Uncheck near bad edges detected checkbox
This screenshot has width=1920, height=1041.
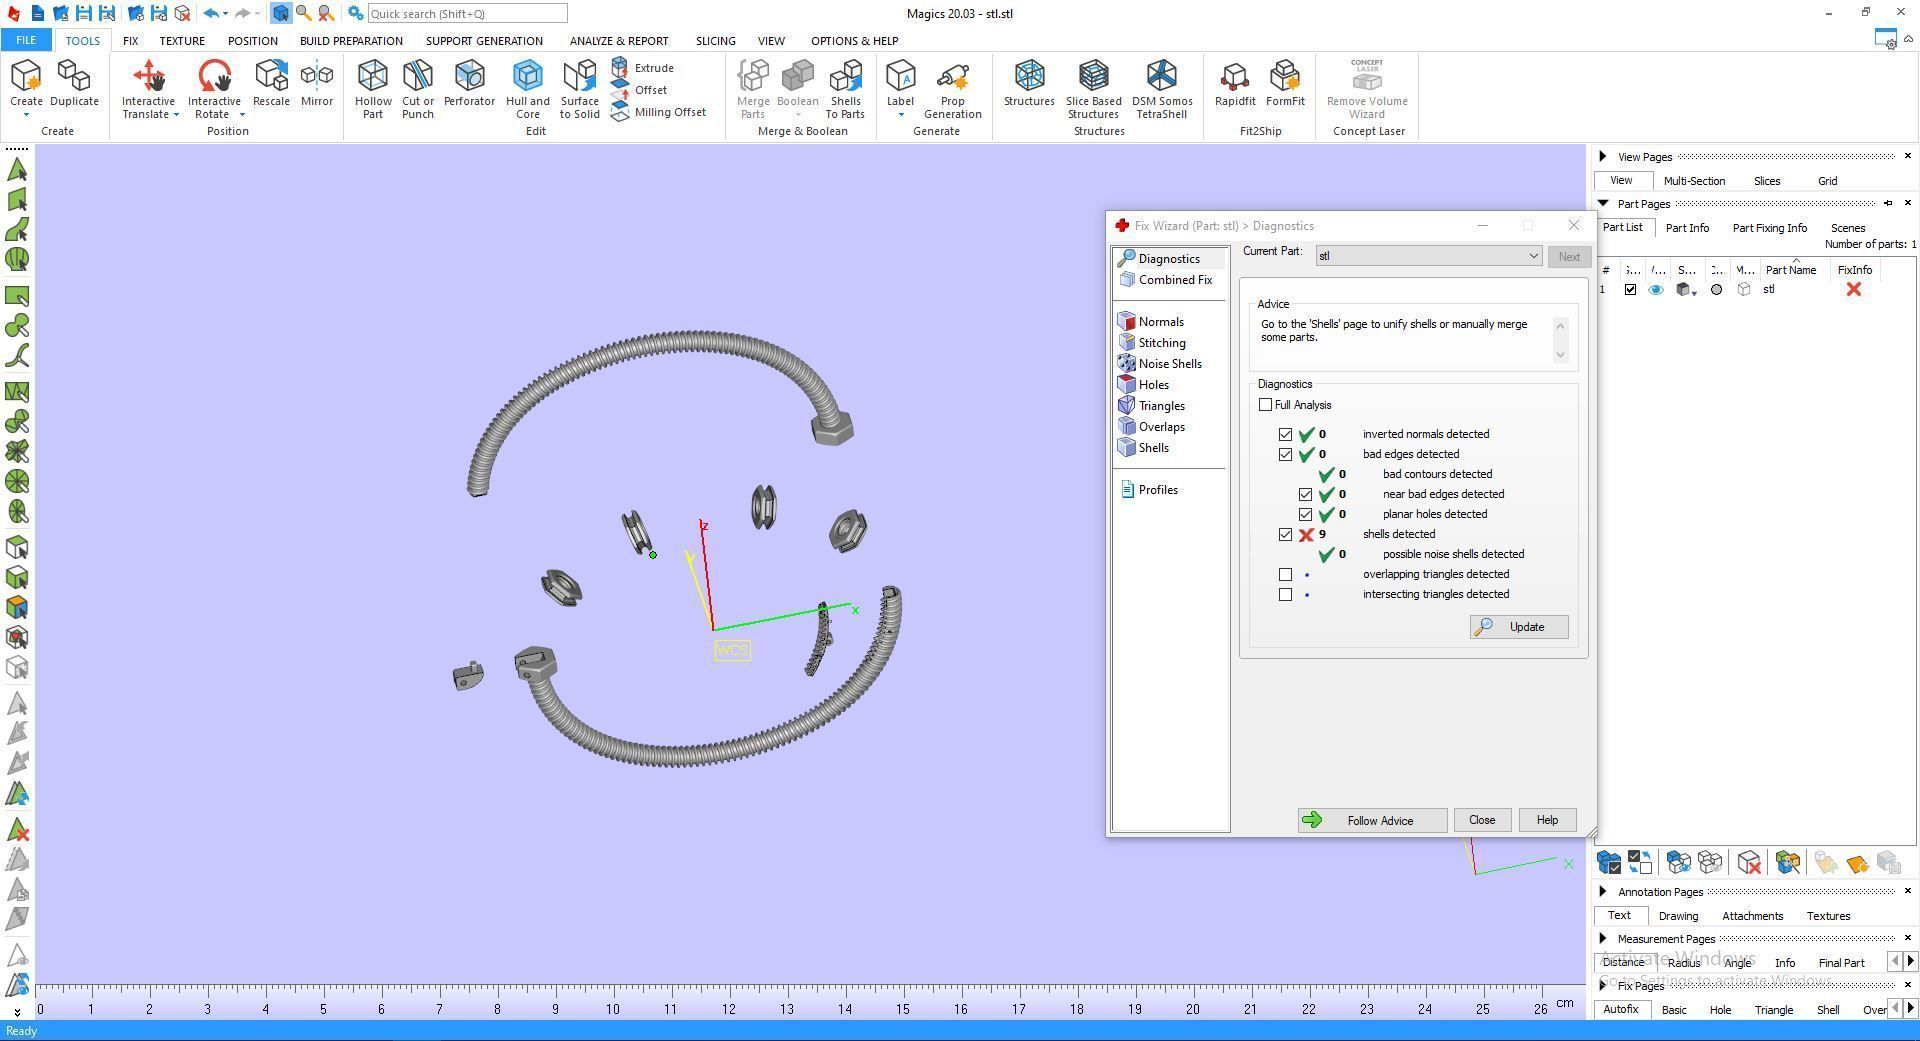[1306, 494]
